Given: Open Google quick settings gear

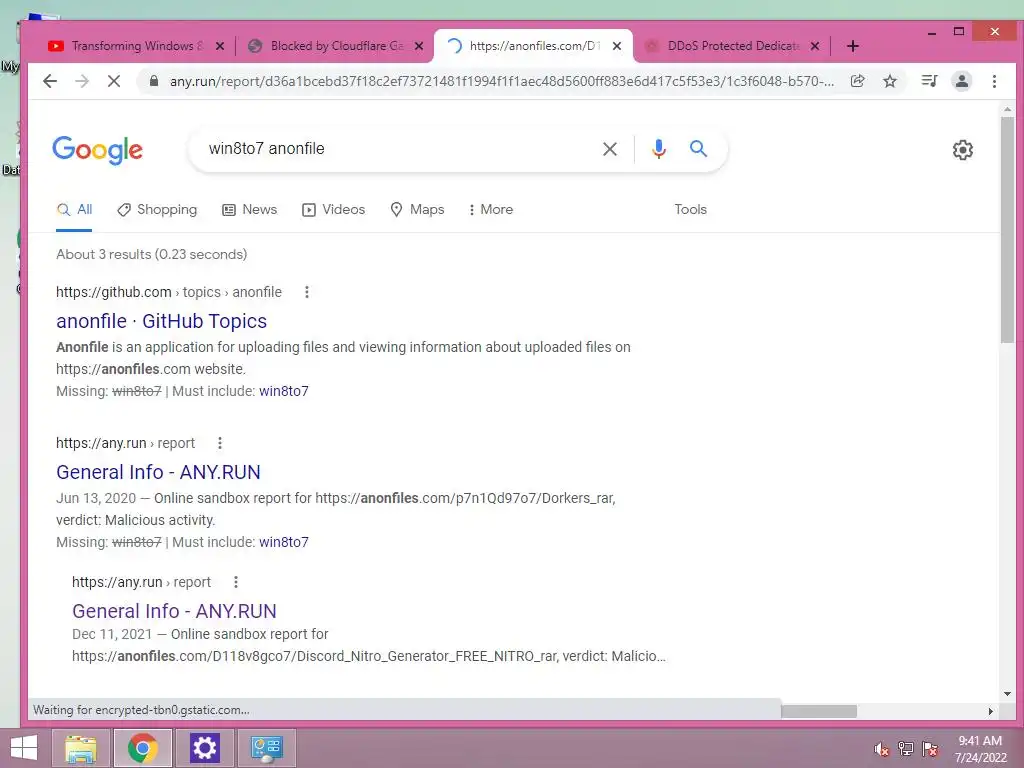Looking at the screenshot, I should pyautogui.click(x=963, y=150).
